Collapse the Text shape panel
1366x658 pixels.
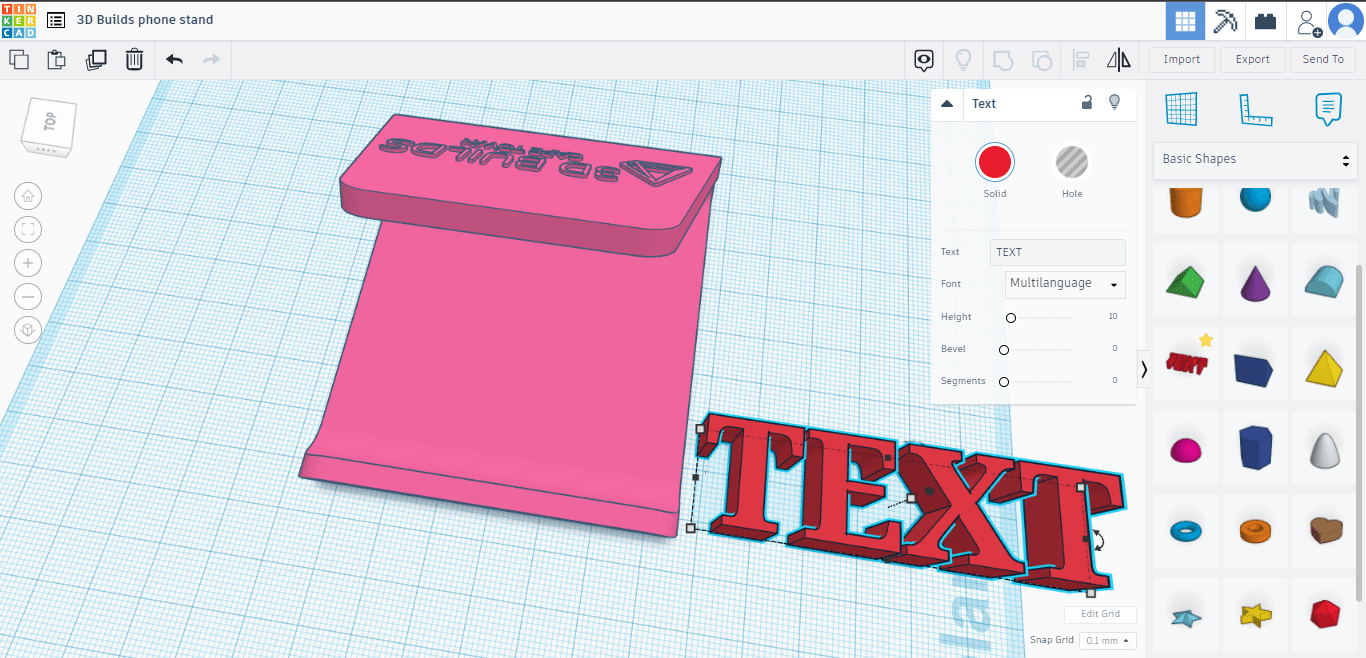click(947, 104)
